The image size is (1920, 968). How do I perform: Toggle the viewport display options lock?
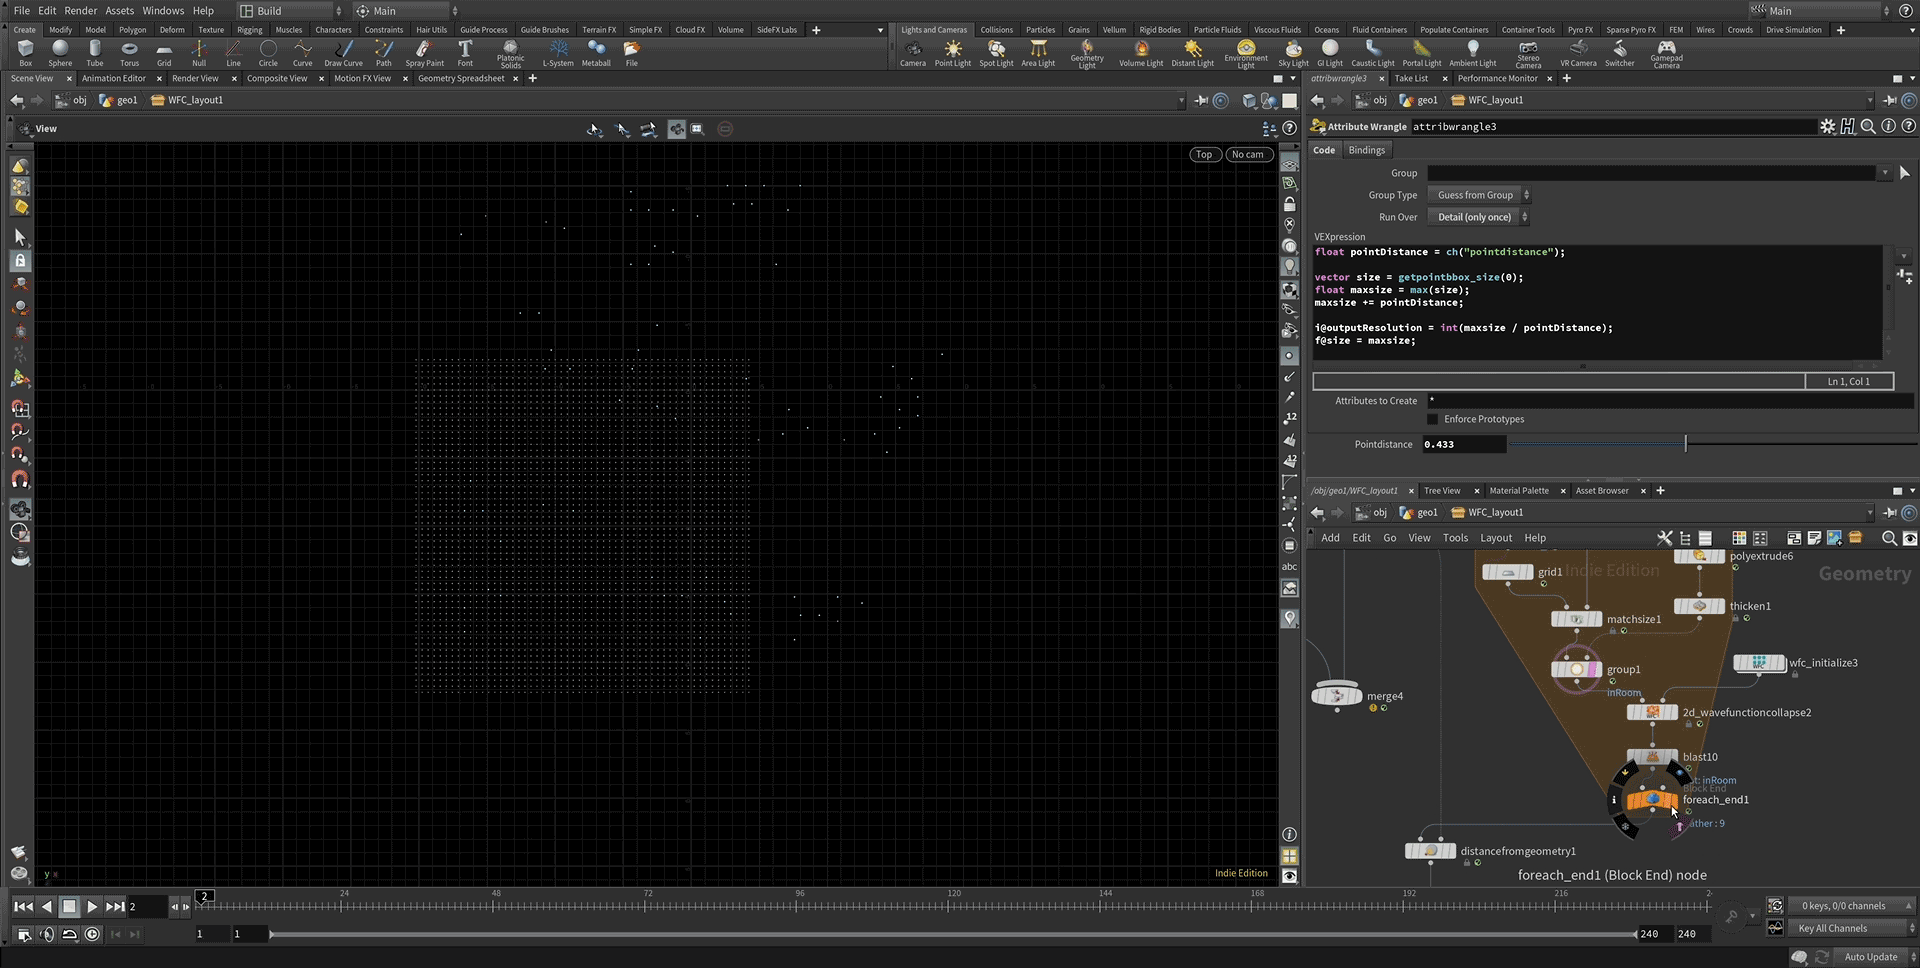pos(1290,204)
